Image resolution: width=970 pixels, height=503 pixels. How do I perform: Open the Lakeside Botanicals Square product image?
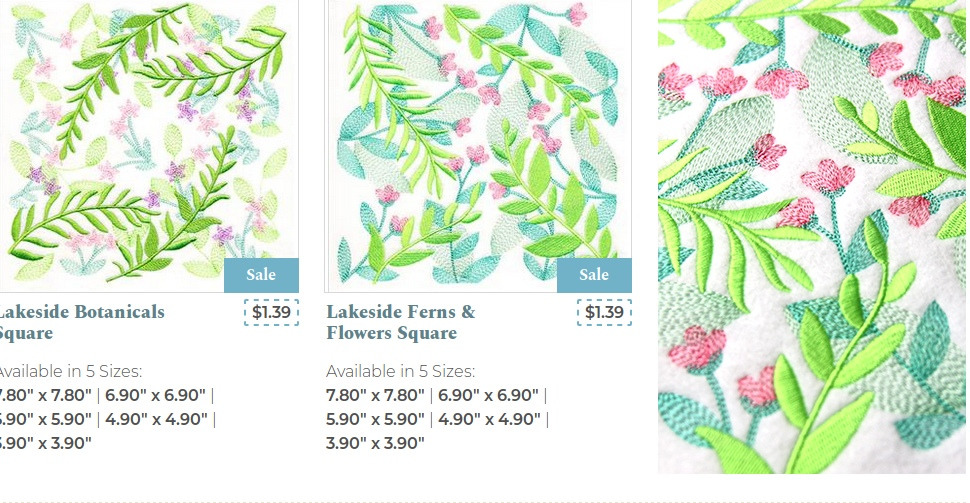tap(149, 145)
